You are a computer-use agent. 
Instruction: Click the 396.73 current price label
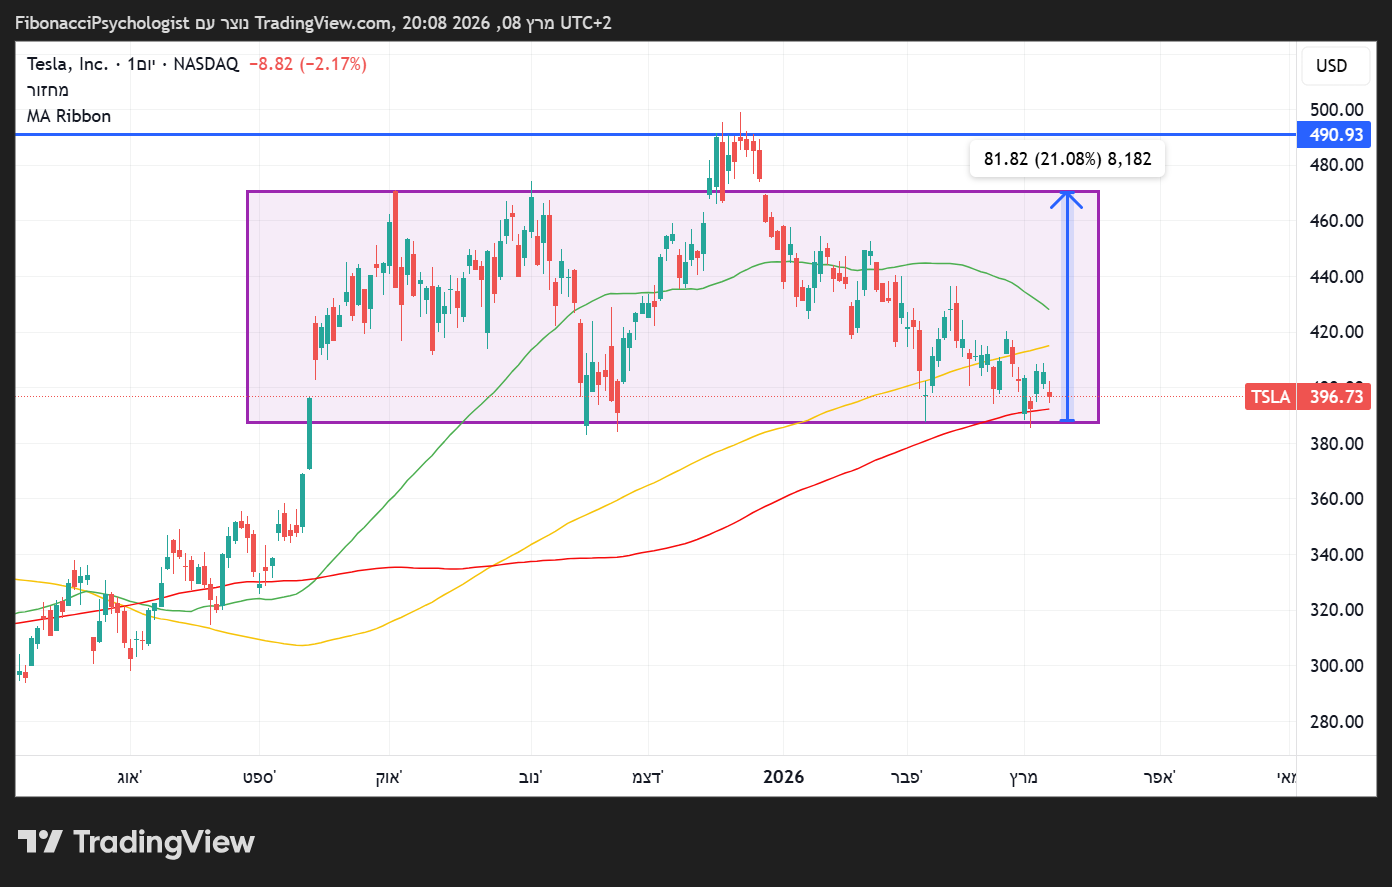click(1336, 397)
